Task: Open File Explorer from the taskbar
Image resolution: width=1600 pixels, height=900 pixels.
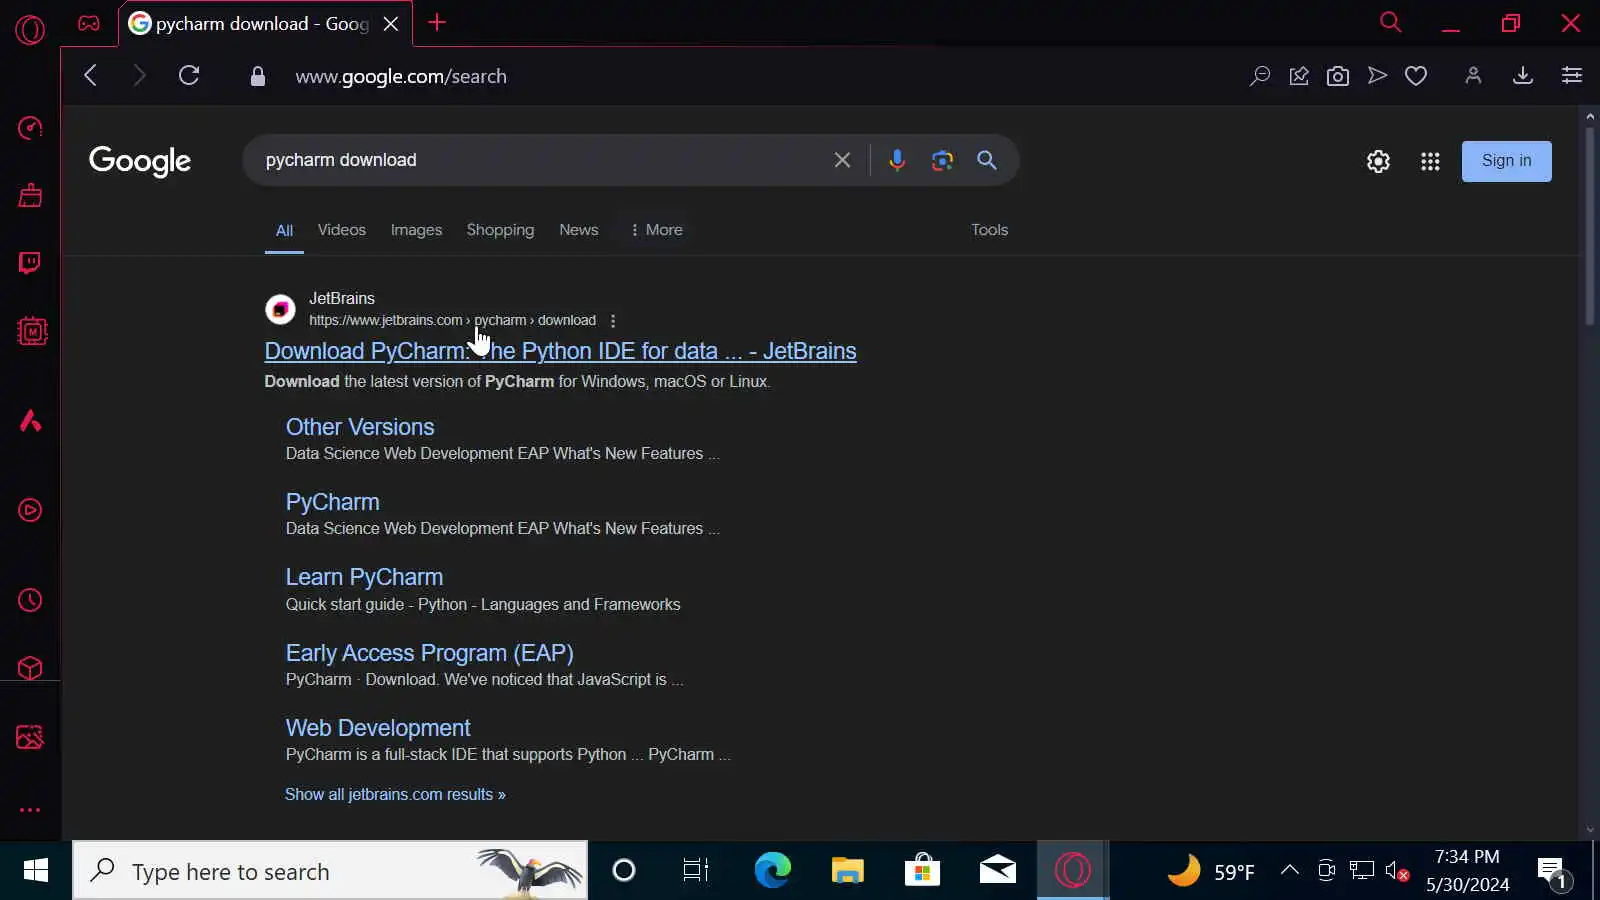Action: click(x=847, y=871)
